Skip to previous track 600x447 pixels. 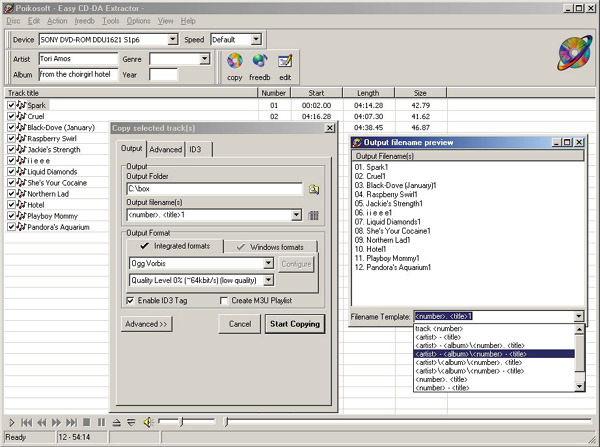26,423
